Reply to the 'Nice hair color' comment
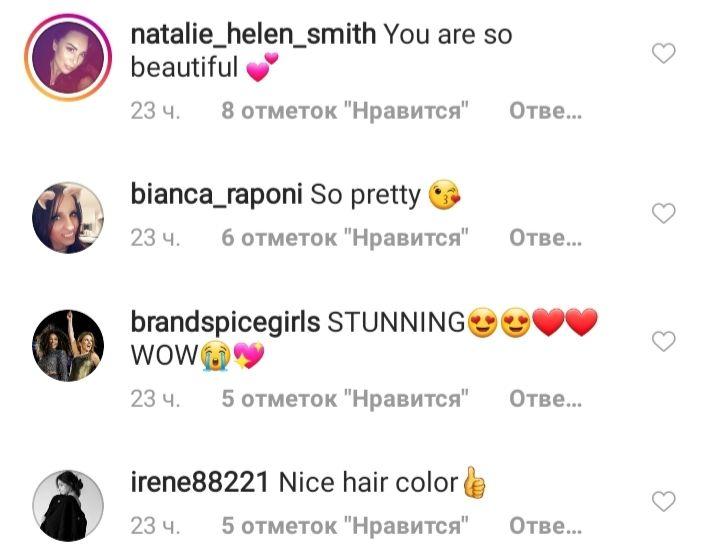 [545, 526]
